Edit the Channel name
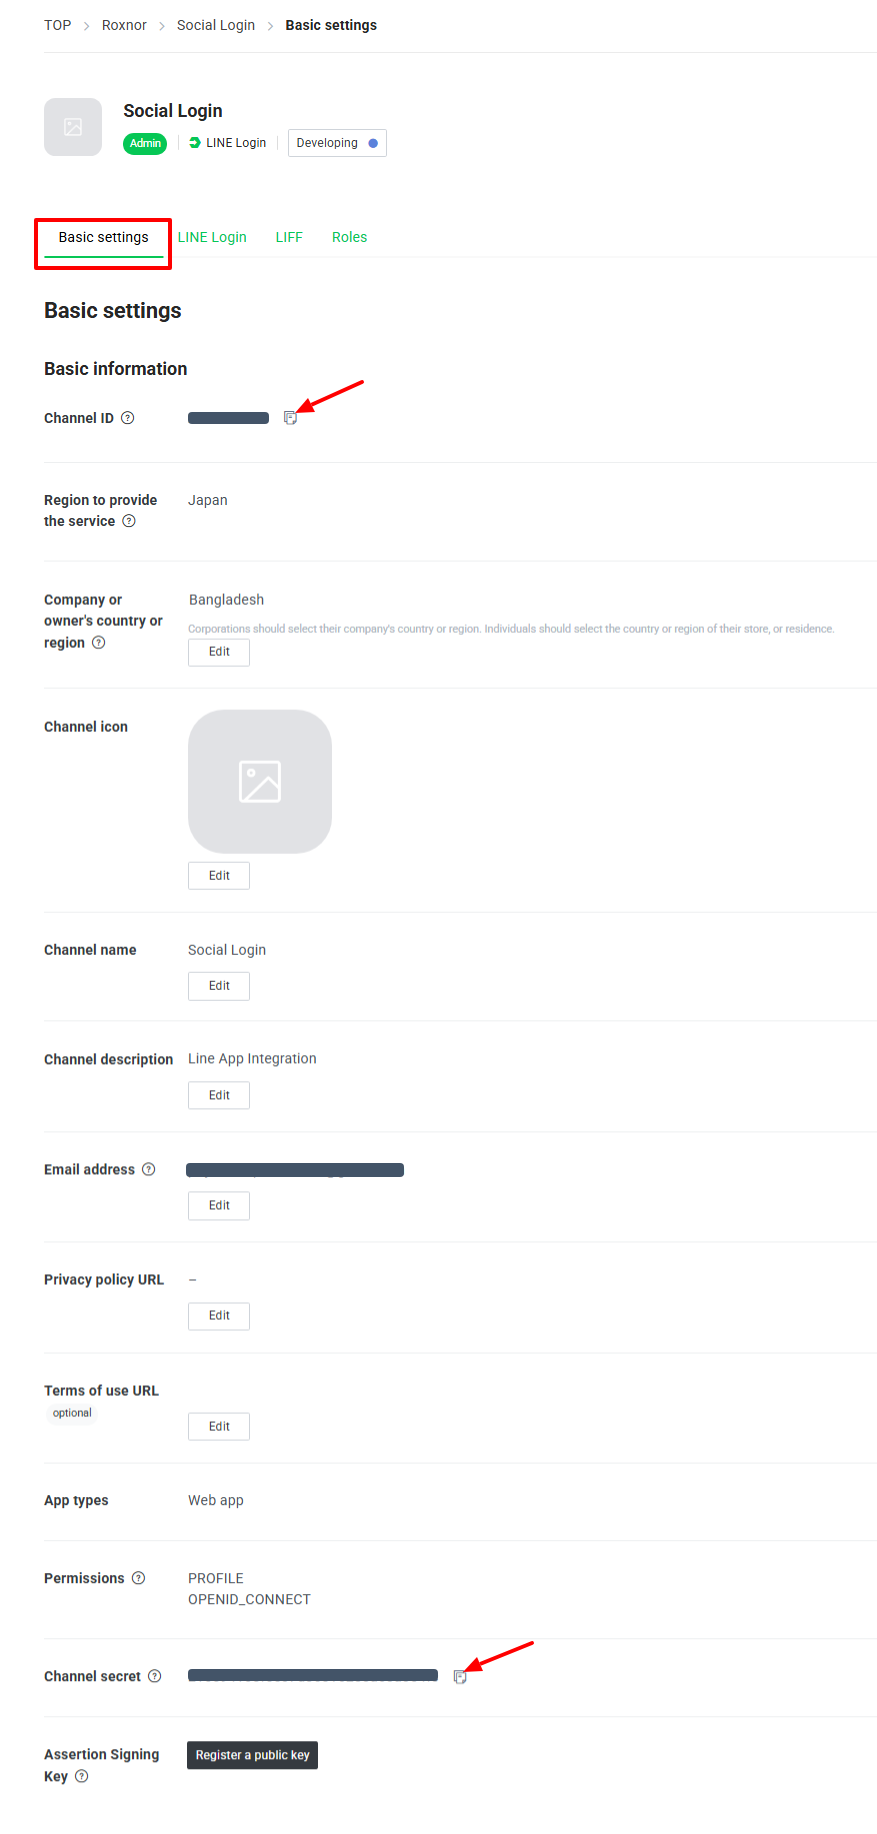Screen dimensions: 877x1834 218,986
